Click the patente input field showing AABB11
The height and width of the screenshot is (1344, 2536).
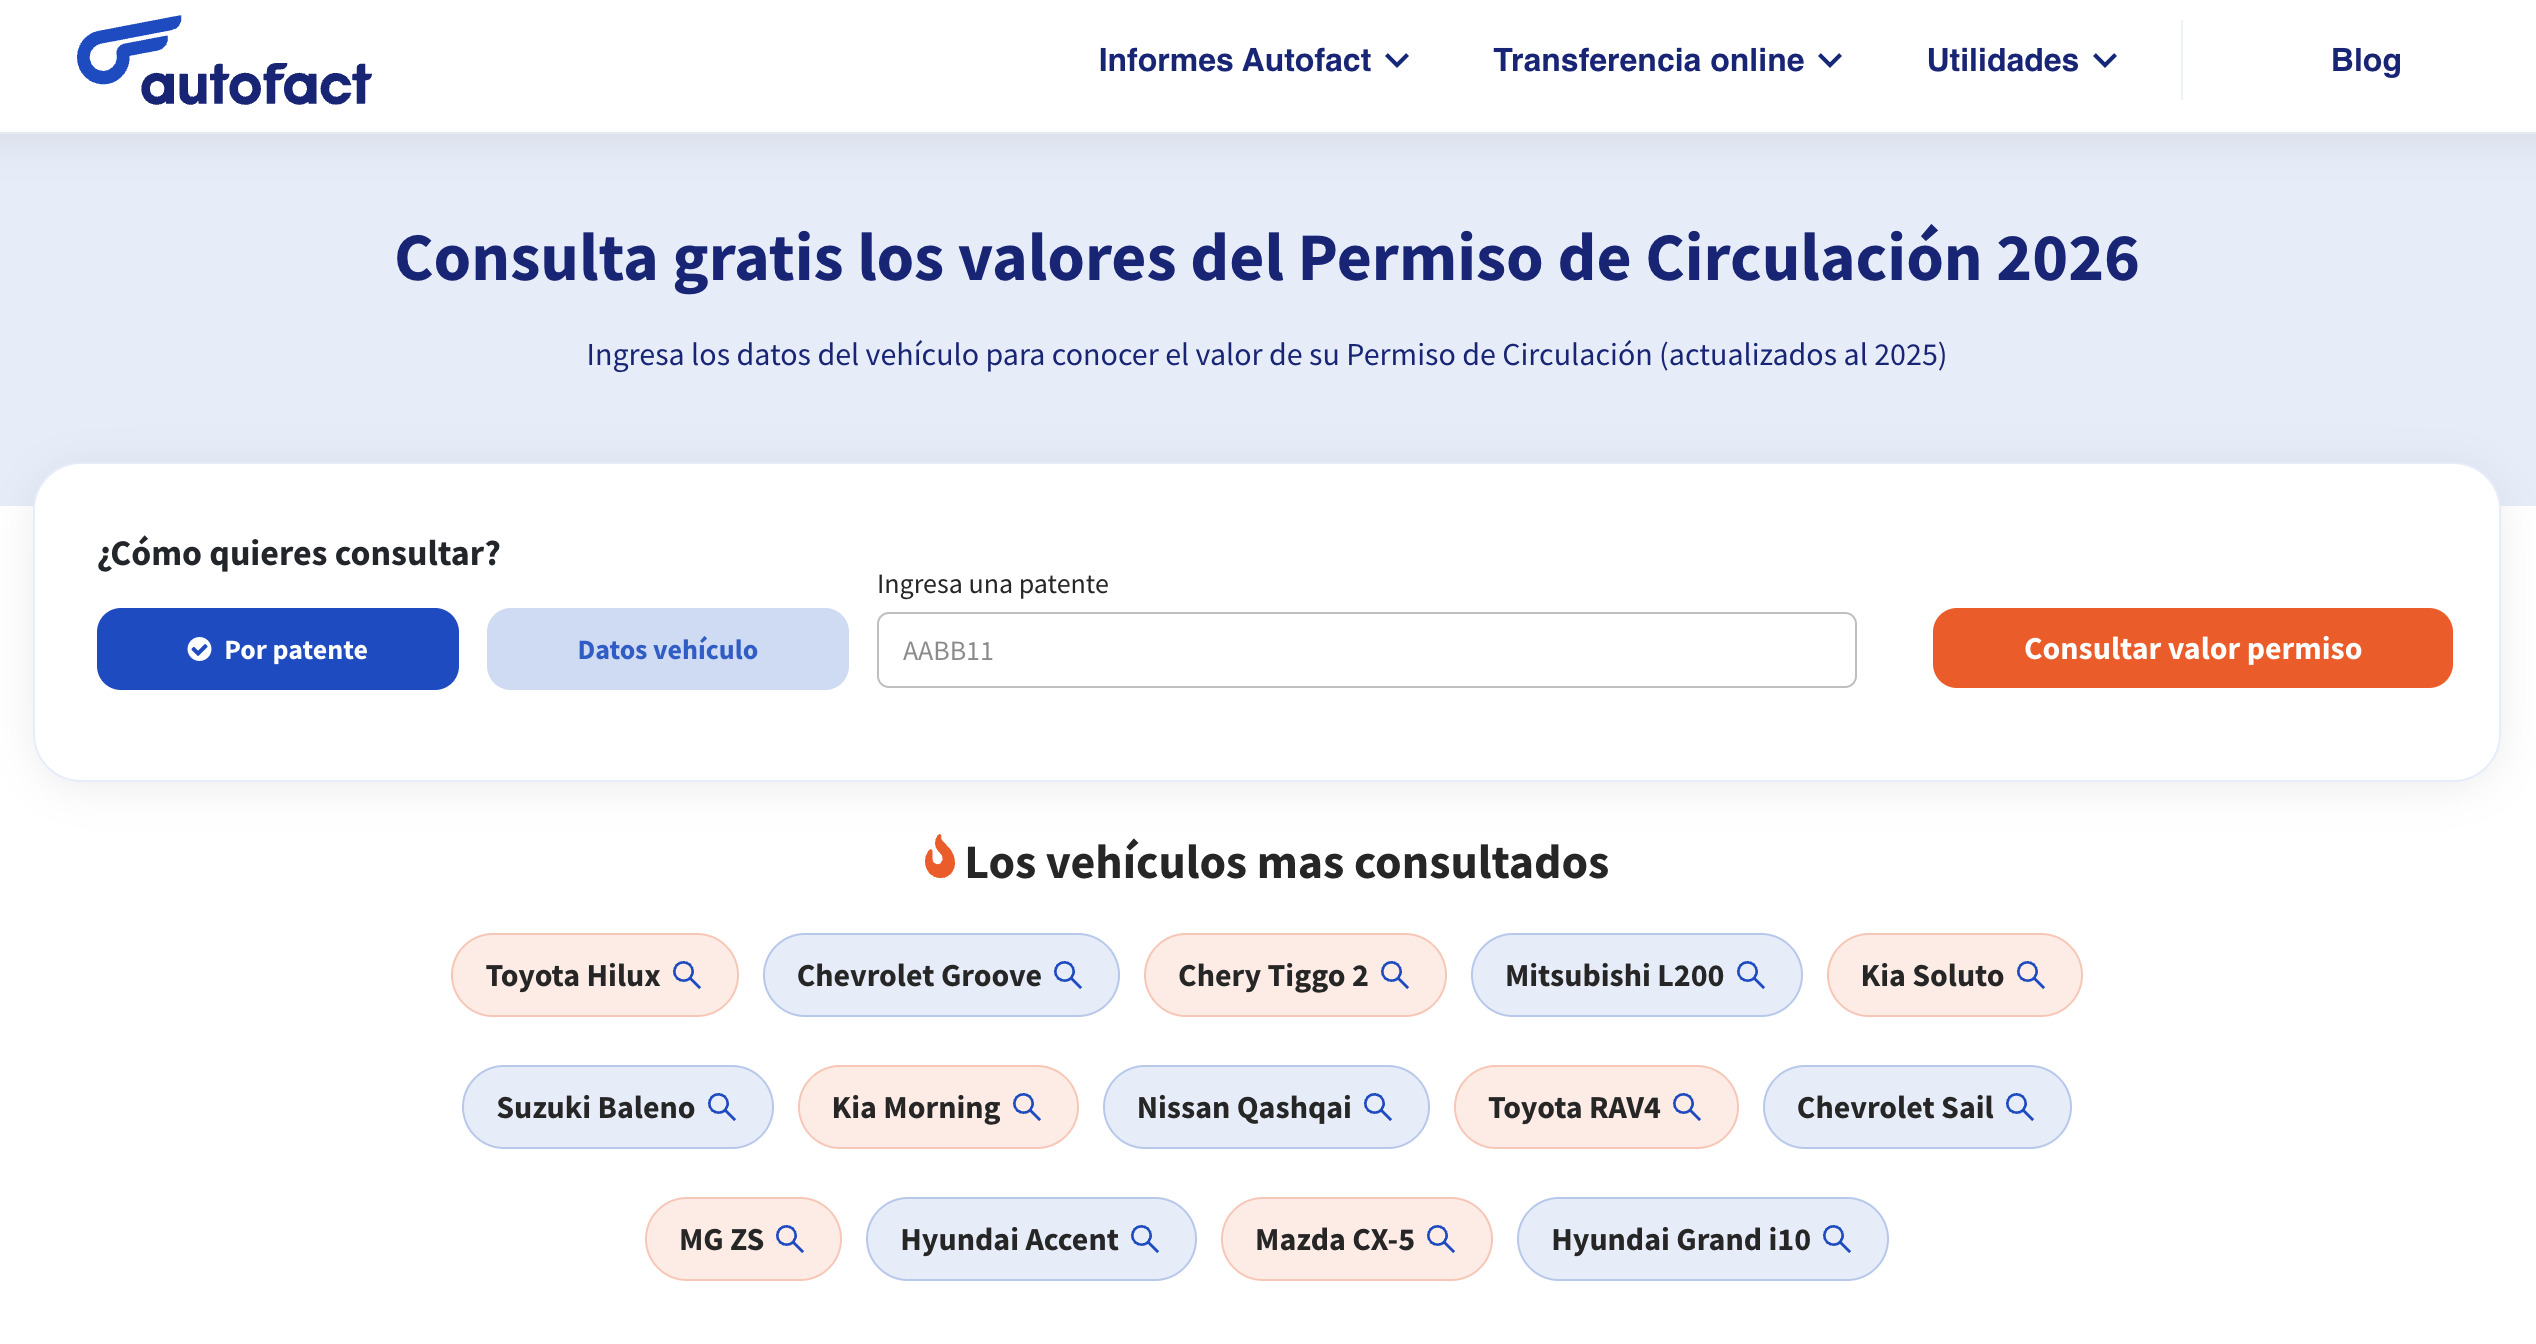click(1367, 650)
